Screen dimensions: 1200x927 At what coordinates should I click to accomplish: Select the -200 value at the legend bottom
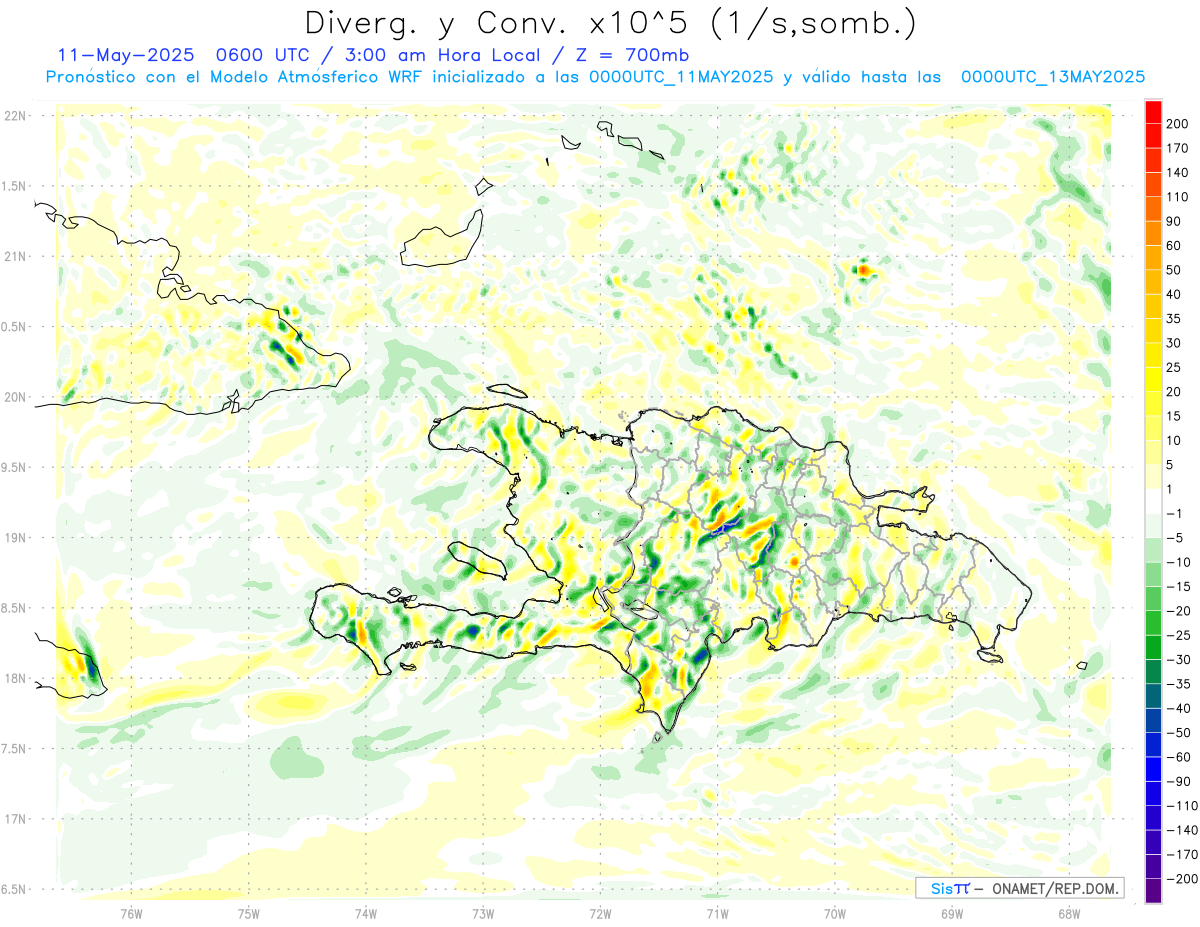click(1182, 879)
